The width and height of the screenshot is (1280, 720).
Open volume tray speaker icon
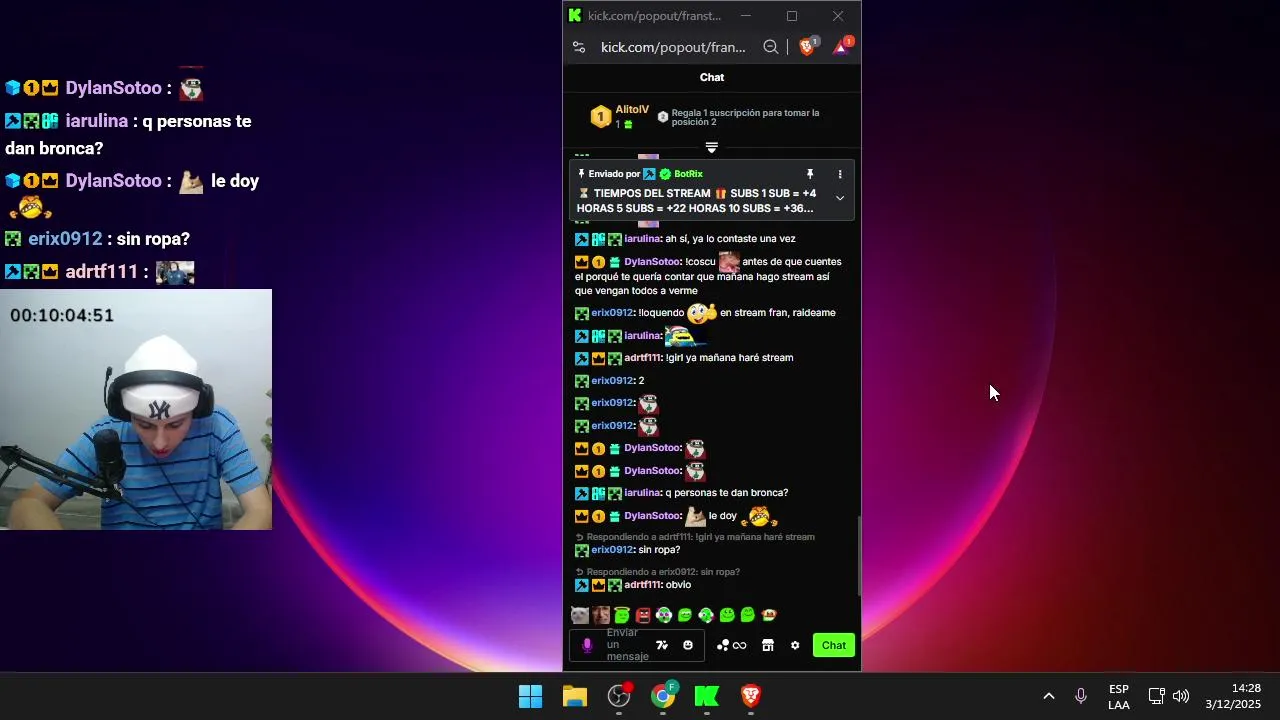tap(1181, 696)
